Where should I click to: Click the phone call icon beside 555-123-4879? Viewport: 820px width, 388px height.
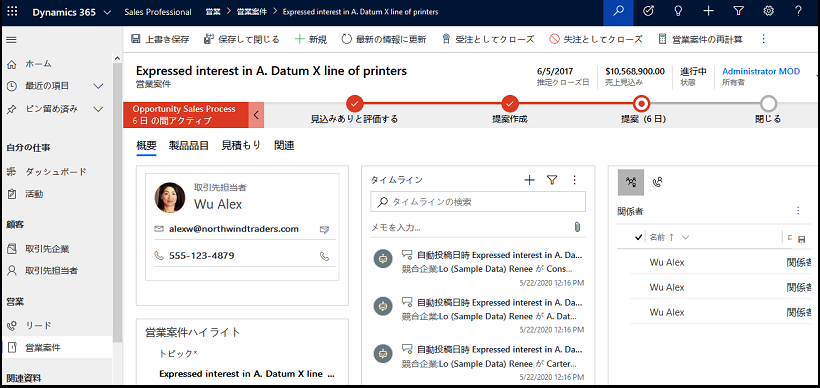pos(324,256)
